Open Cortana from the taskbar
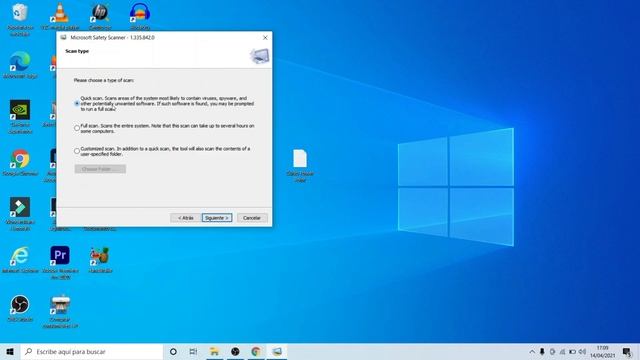The image size is (640, 360). 173,351
